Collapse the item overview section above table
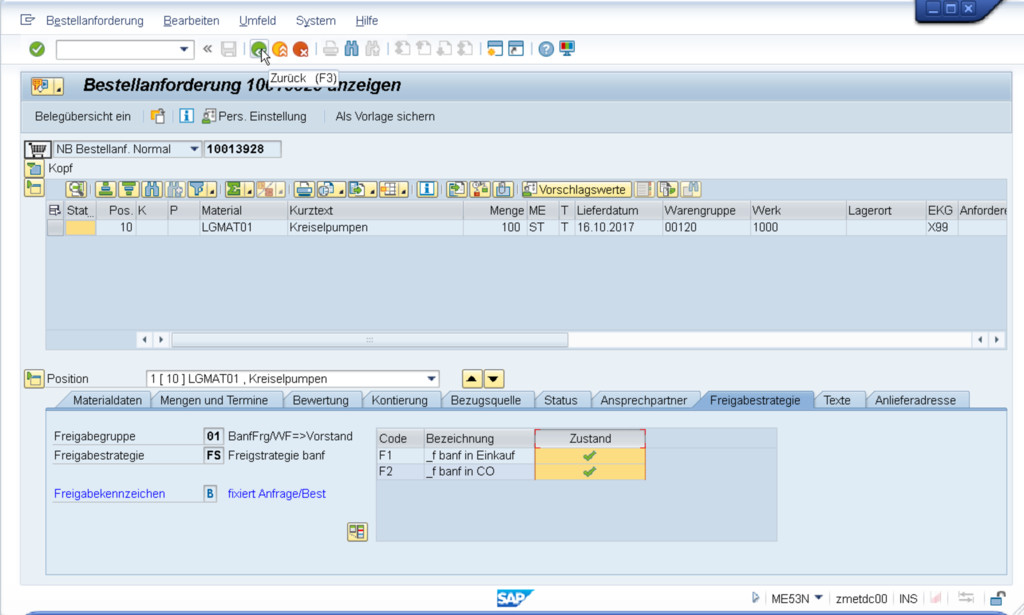Viewport: 1024px width, 615px height. click(34, 188)
